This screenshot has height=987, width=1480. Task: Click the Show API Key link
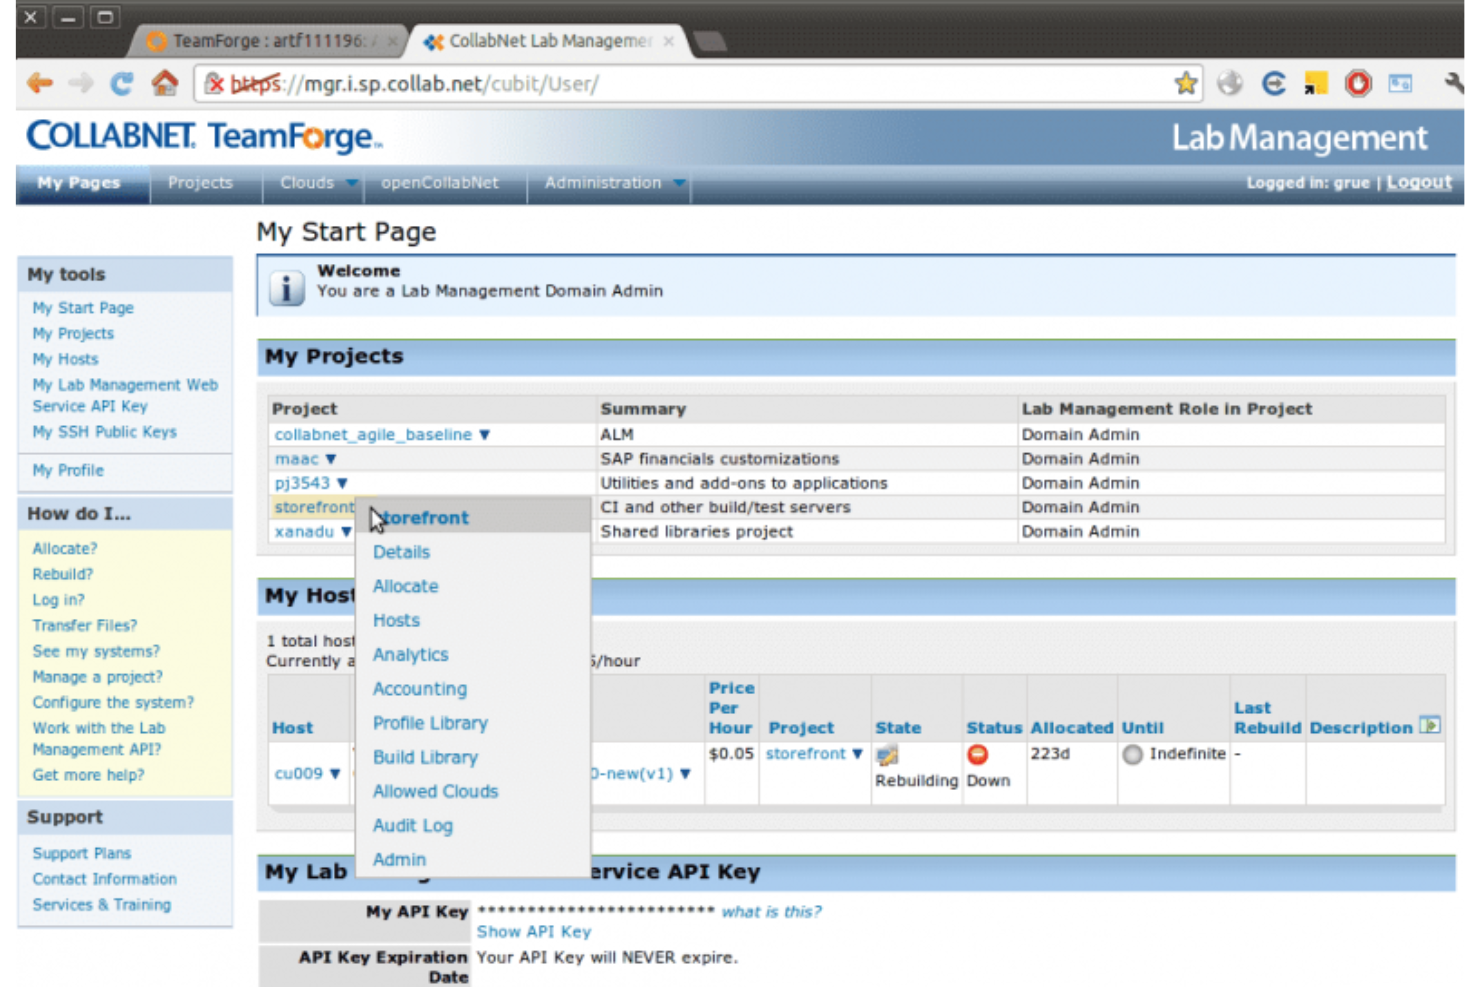[533, 932]
